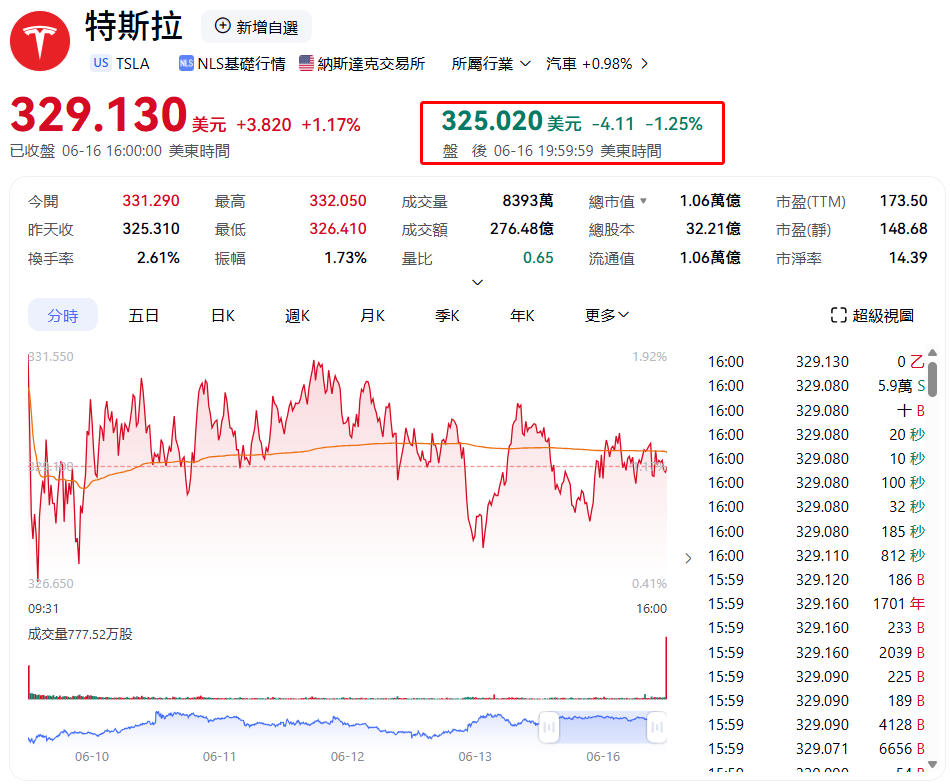Click the Tesla logo icon
Screen dimensions: 950x784
pos(40,41)
